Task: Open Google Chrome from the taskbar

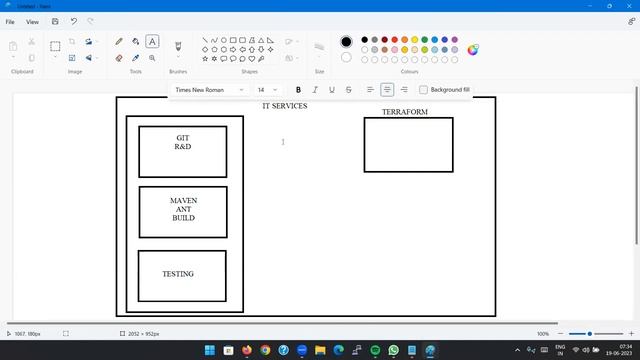Action: coord(265,350)
